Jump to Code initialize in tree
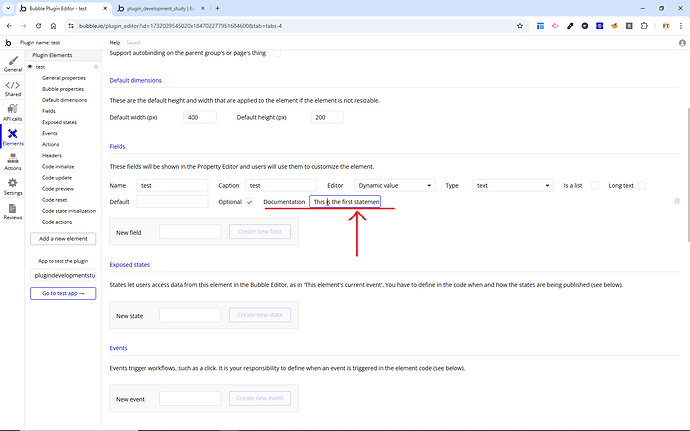Screen dimensions: 690x431 (58, 166)
